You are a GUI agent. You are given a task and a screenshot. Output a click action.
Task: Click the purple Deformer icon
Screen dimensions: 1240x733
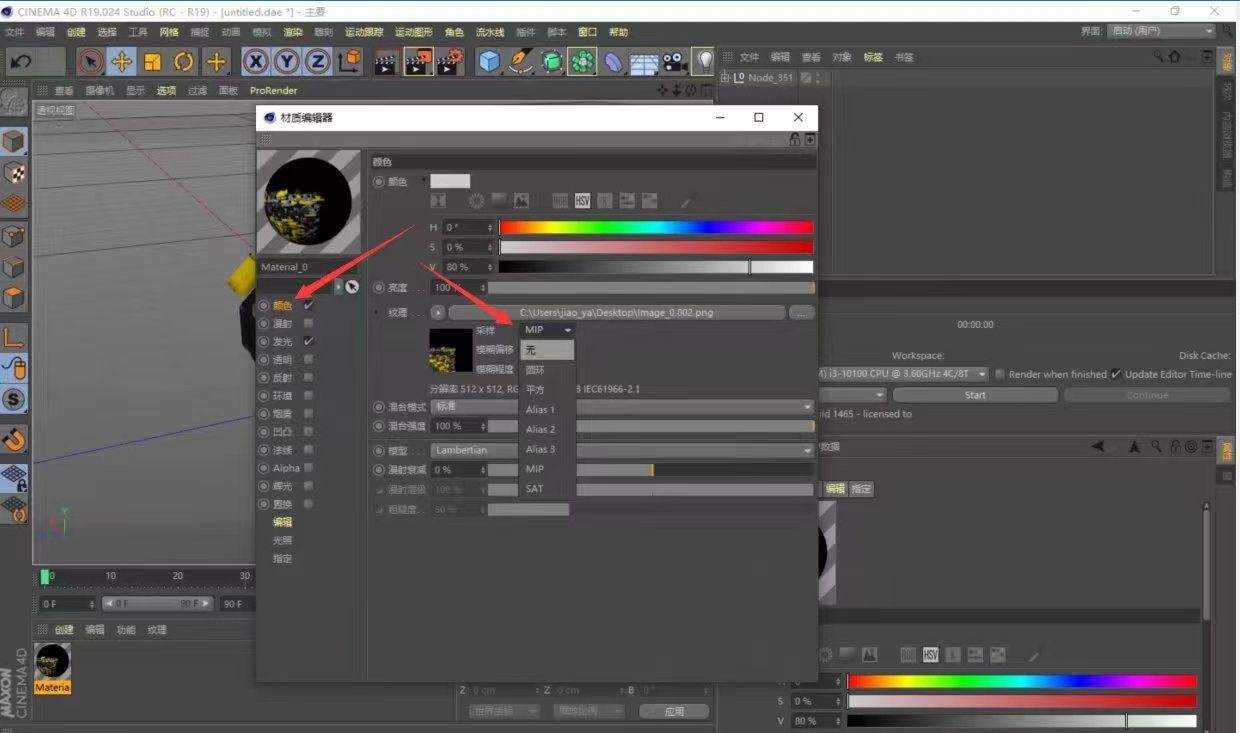click(614, 62)
